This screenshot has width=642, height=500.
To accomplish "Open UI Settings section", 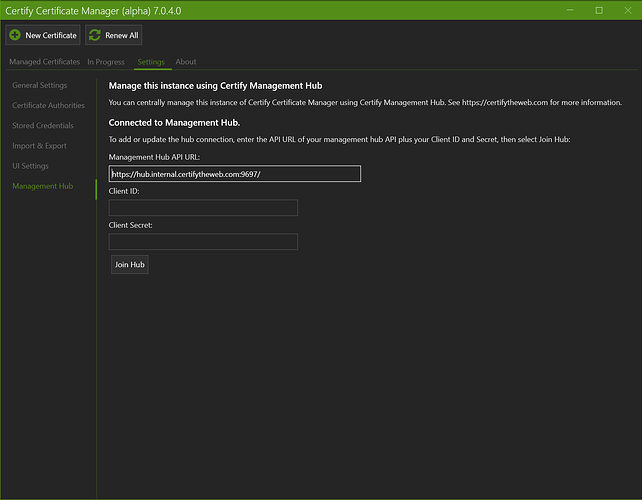I will point(30,166).
